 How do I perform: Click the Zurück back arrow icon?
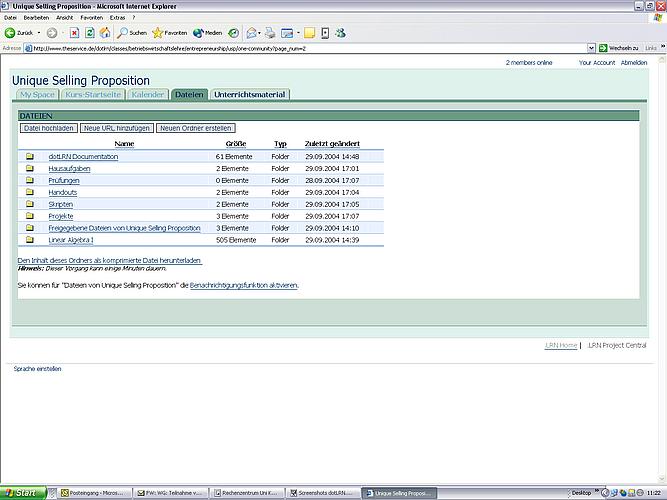click(x=10, y=33)
